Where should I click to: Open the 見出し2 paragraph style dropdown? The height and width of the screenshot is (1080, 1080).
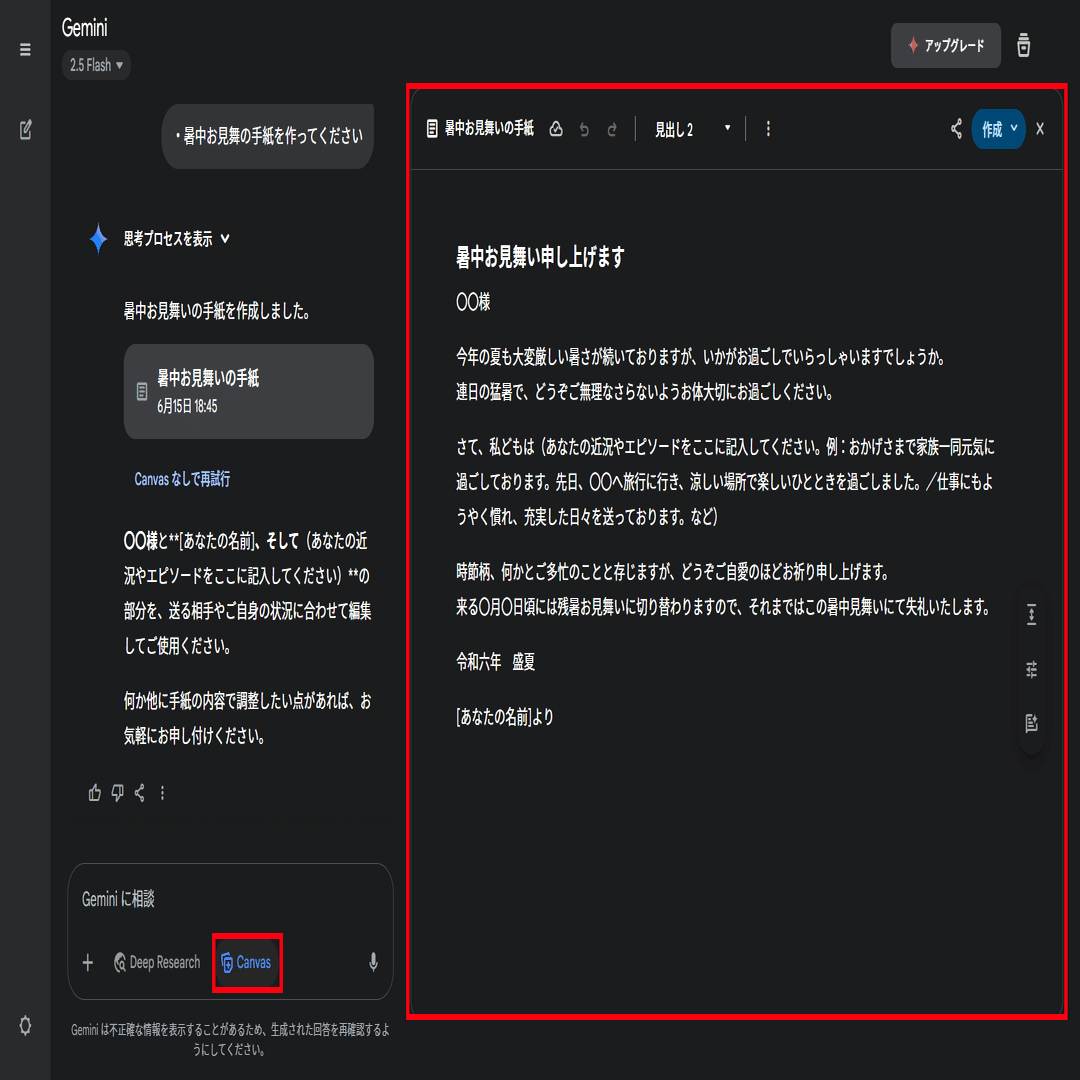(692, 128)
